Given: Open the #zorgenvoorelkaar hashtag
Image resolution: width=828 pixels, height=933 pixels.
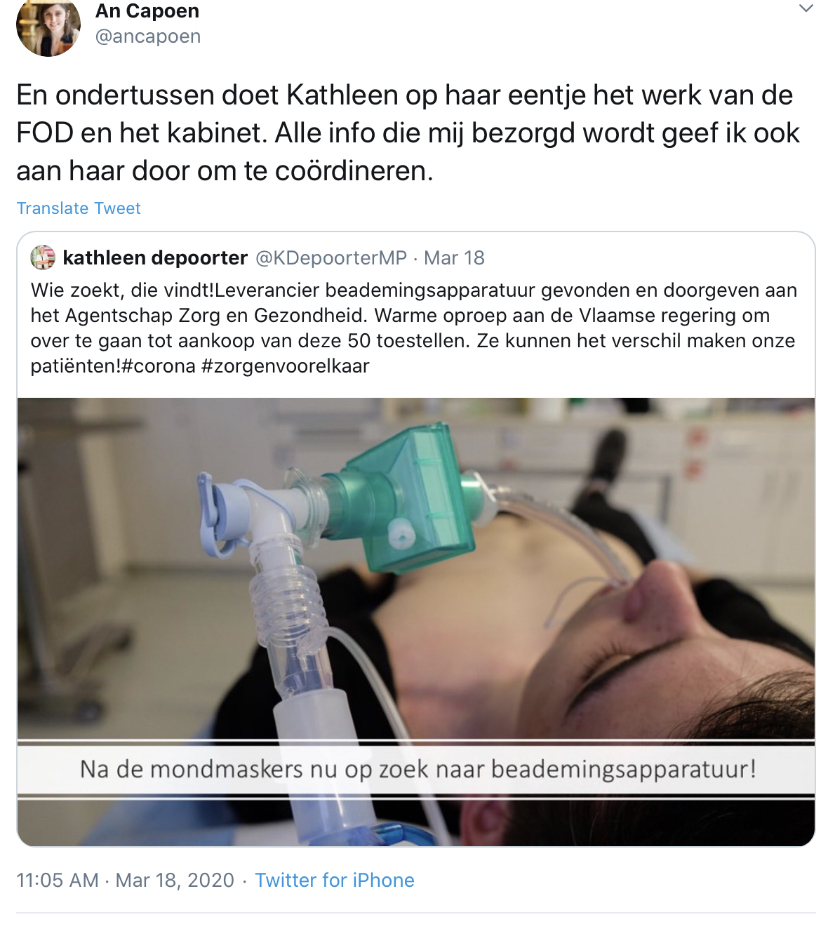Looking at the screenshot, I should [285, 365].
